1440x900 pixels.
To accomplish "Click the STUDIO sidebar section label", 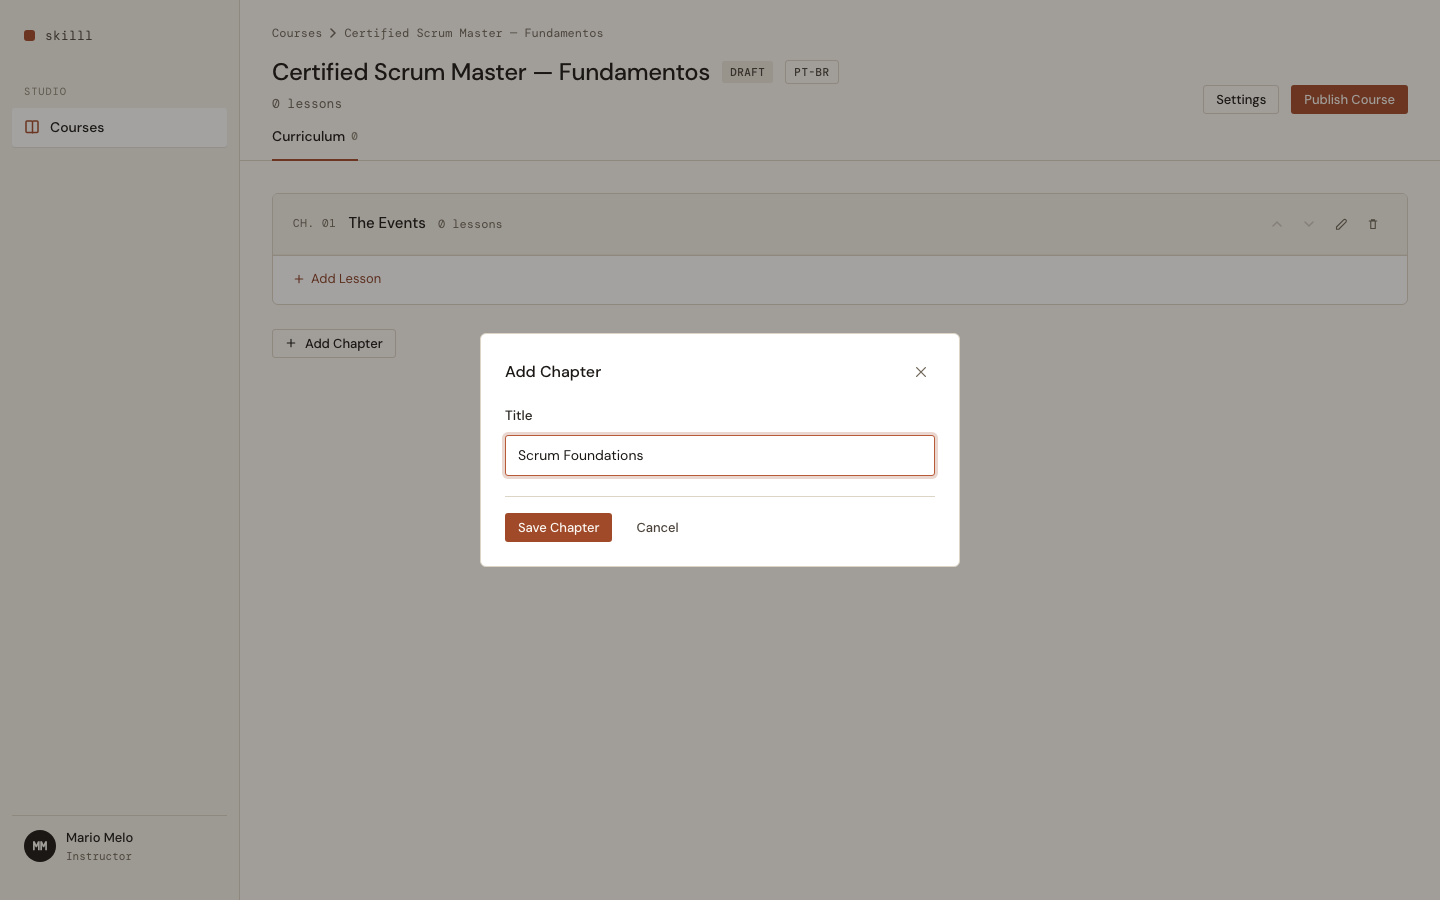I will coord(45,91).
